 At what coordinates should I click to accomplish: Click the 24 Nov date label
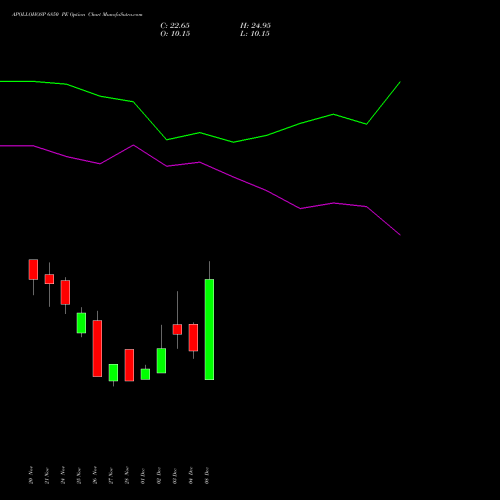click(63, 475)
